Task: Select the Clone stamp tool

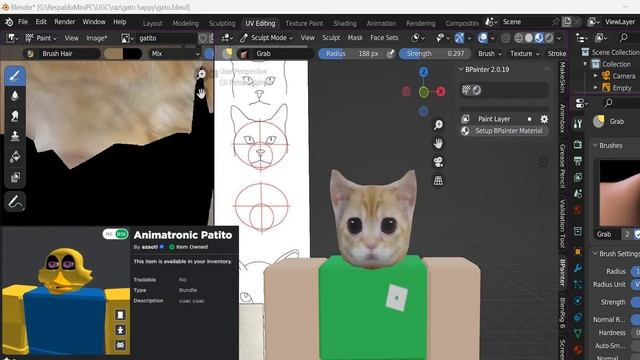Action: coord(15,136)
